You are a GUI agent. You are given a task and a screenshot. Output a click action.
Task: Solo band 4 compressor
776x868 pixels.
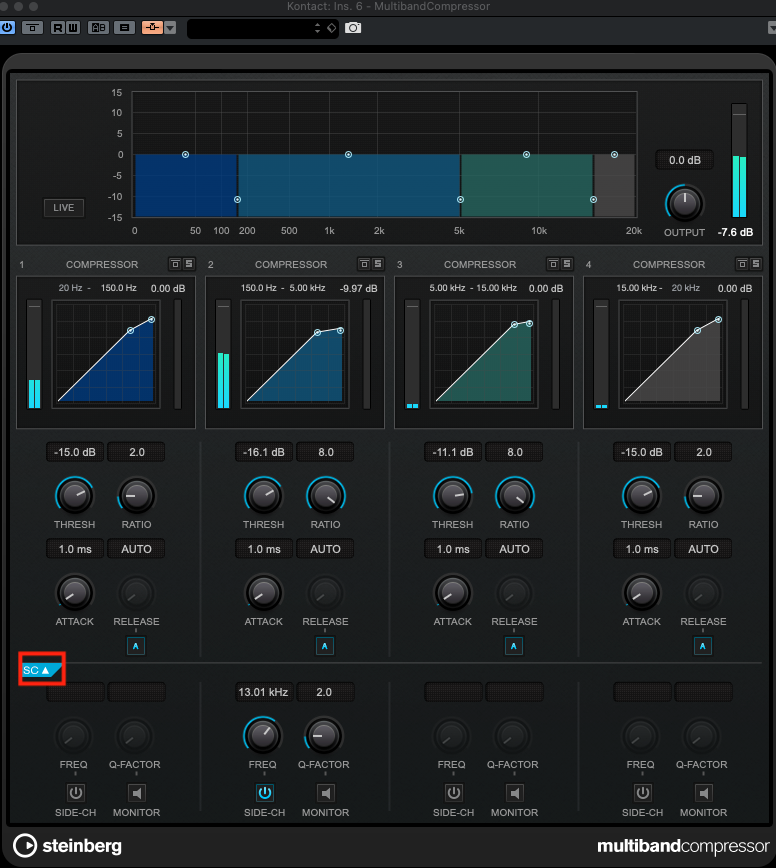click(756, 264)
